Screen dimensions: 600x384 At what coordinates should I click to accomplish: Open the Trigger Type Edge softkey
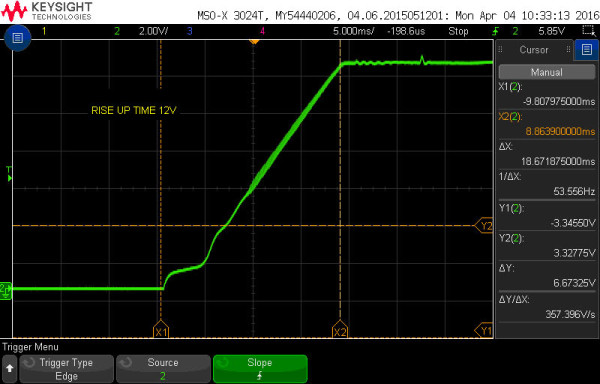pos(67,369)
